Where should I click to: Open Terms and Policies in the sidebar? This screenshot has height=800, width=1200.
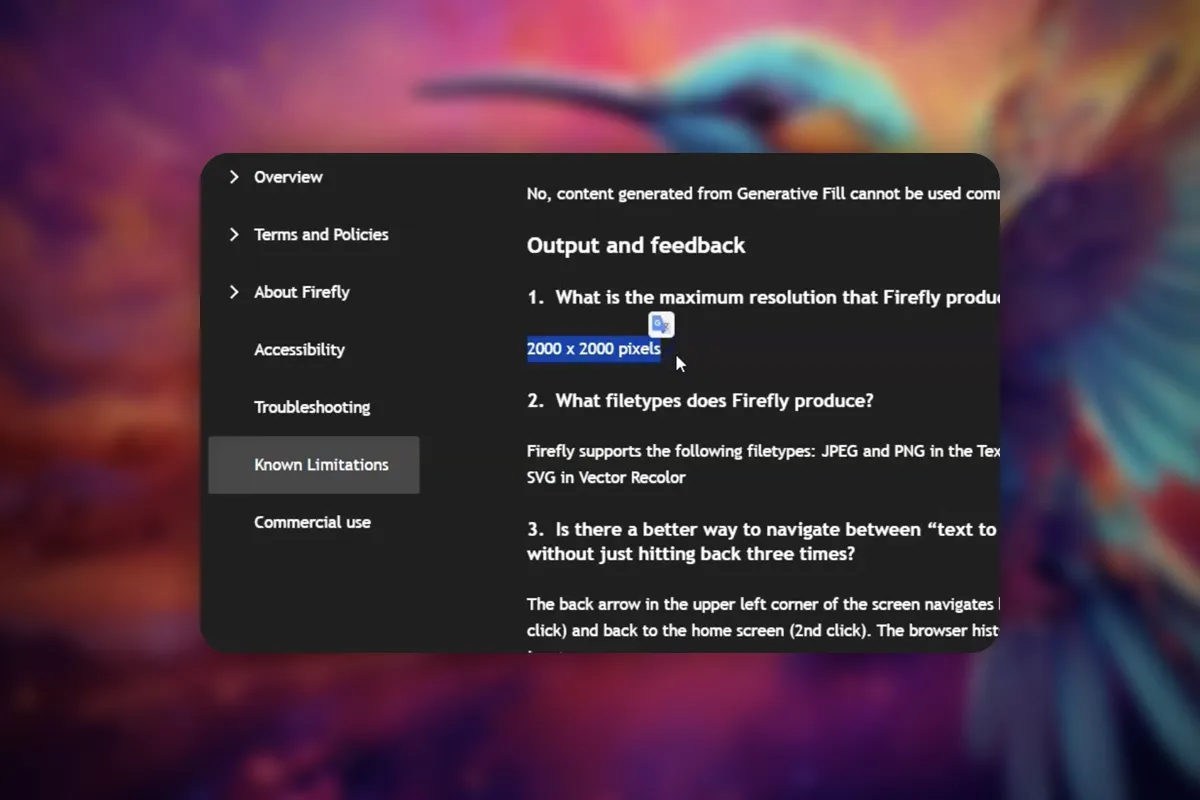(321, 234)
